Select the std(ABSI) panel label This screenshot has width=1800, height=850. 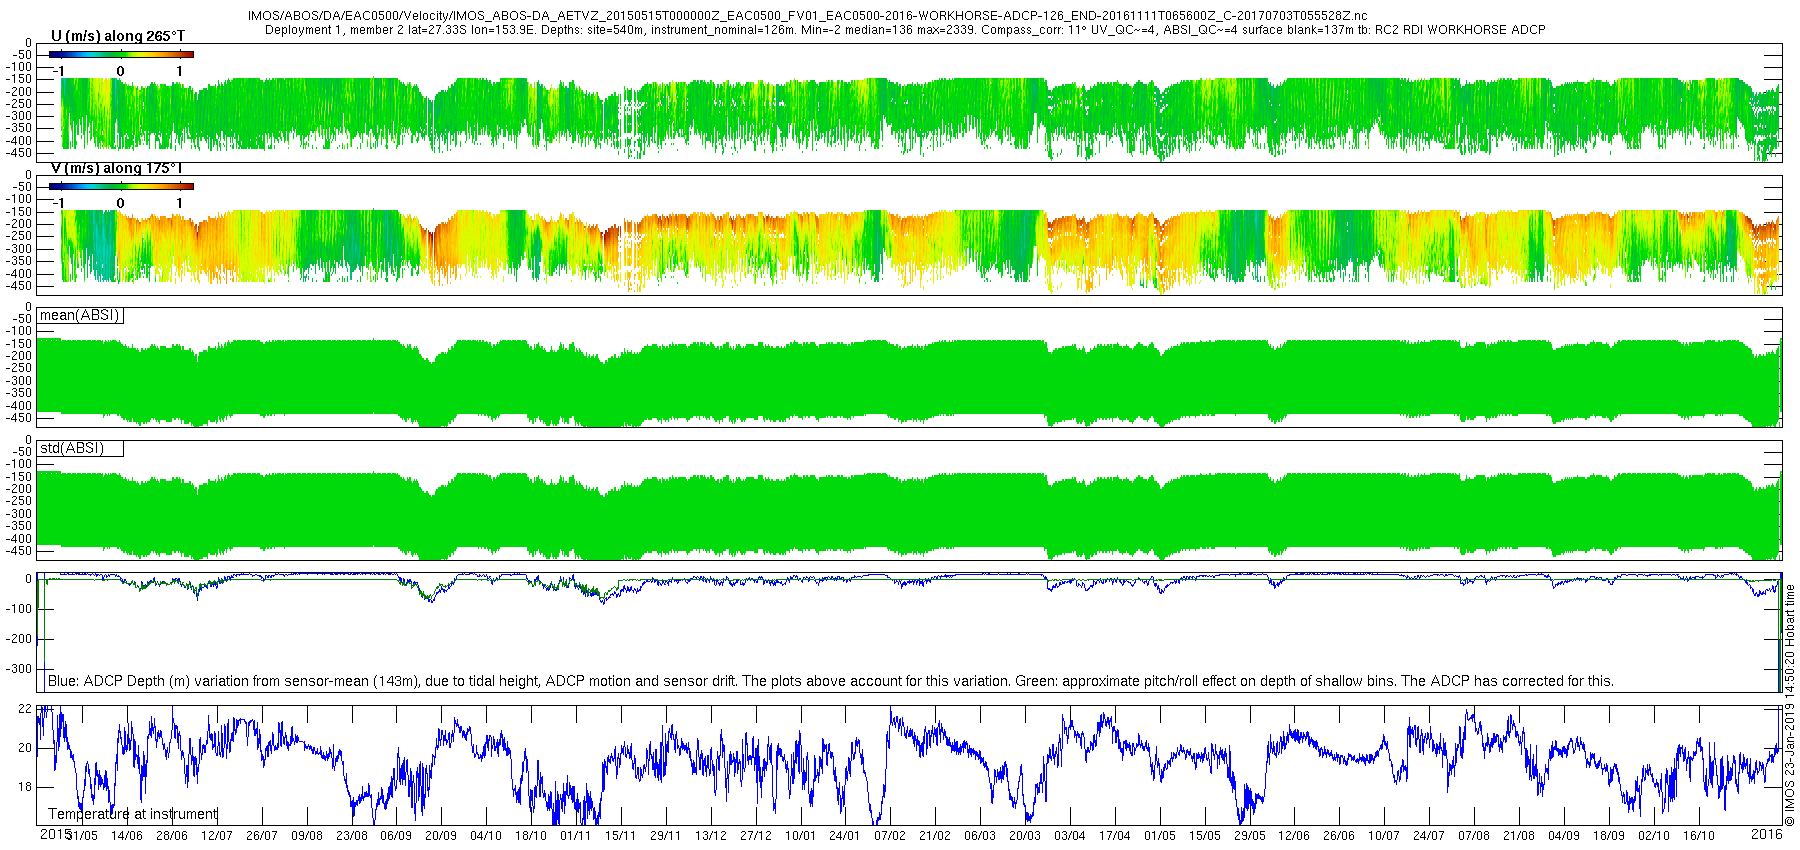[x=80, y=448]
